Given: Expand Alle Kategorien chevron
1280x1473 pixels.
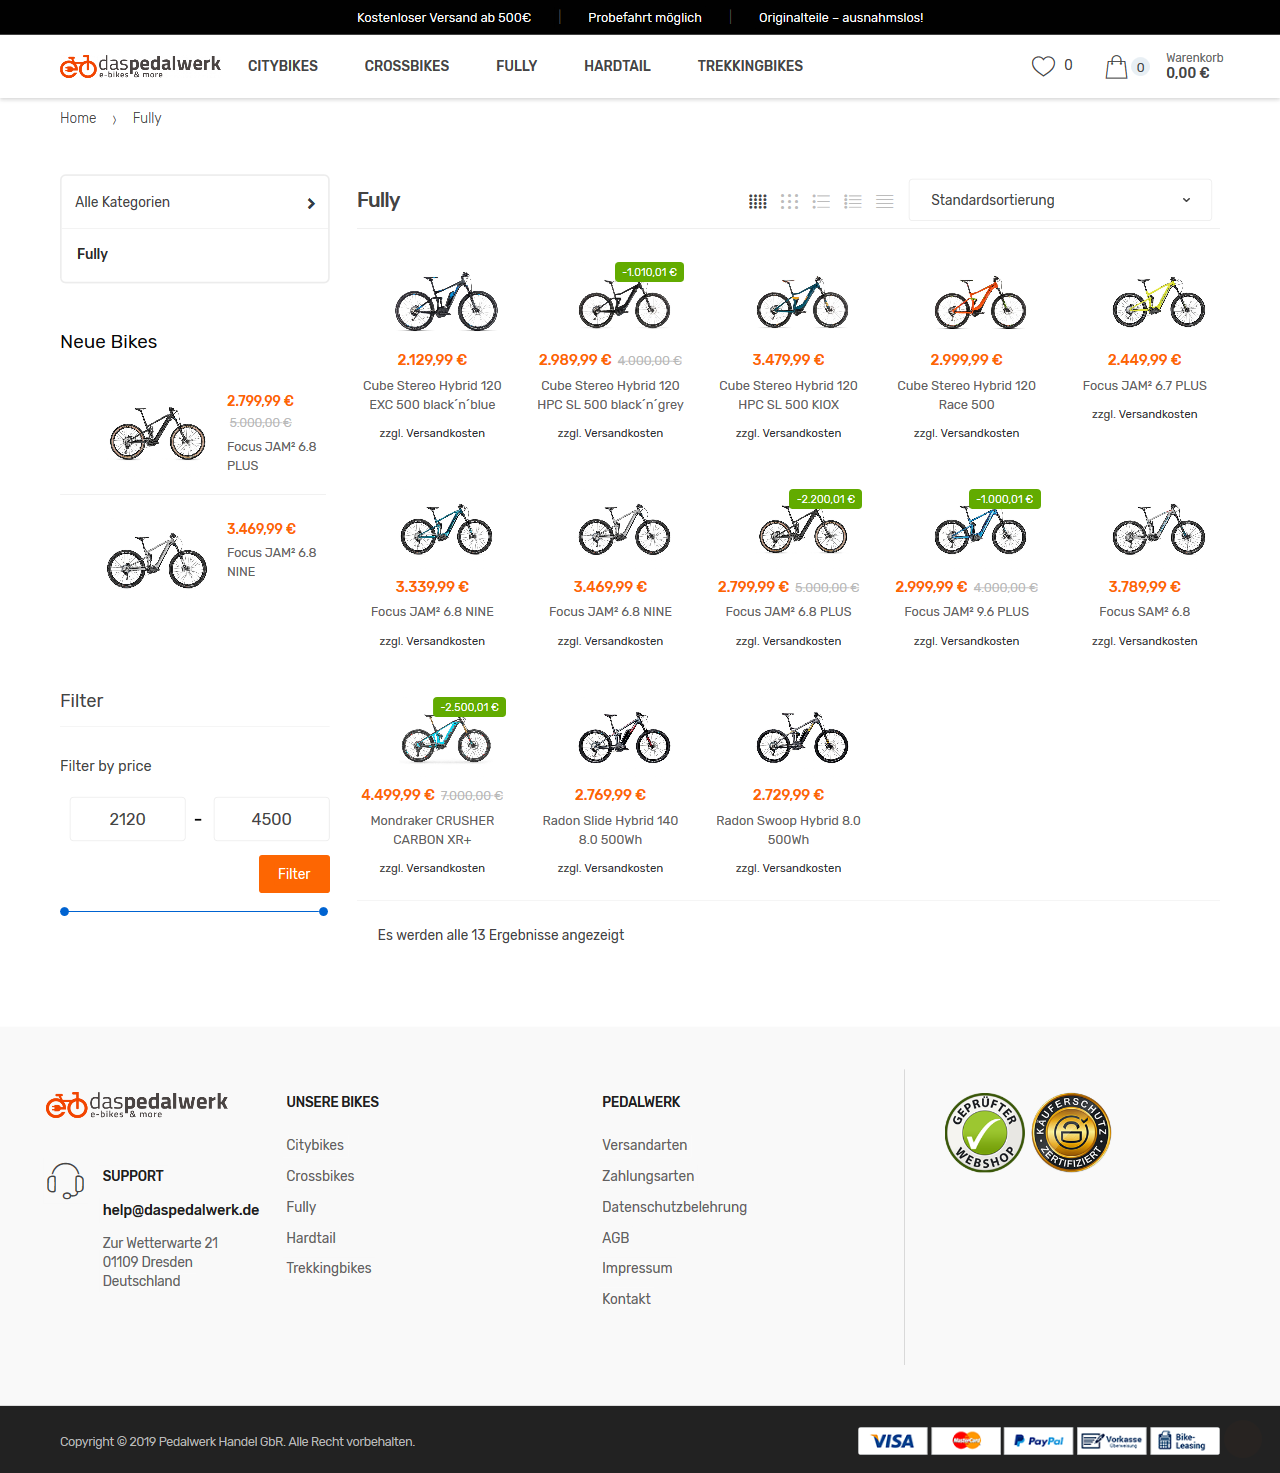Looking at the screenshot, I should coord(311,203).
